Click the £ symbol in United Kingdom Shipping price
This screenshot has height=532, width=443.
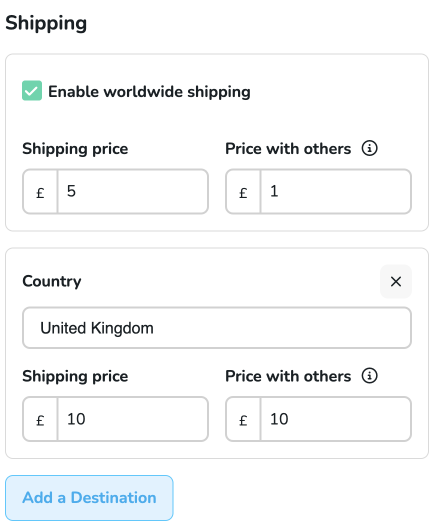point(40,419)
